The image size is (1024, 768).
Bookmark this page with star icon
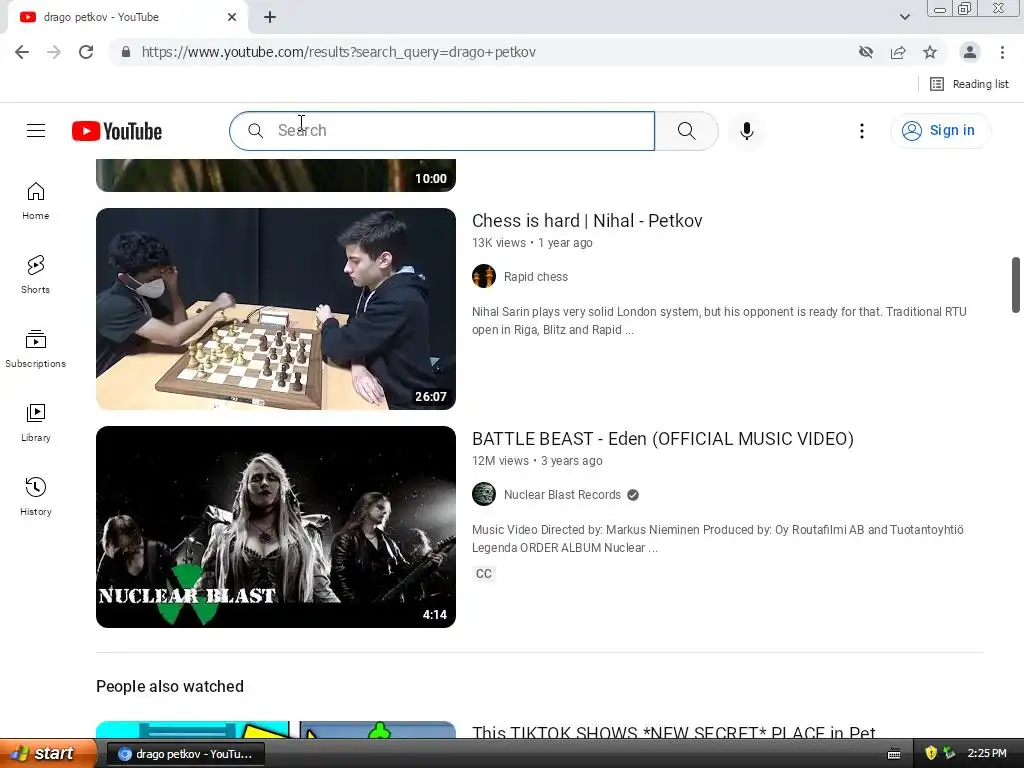tap(930, 52)
